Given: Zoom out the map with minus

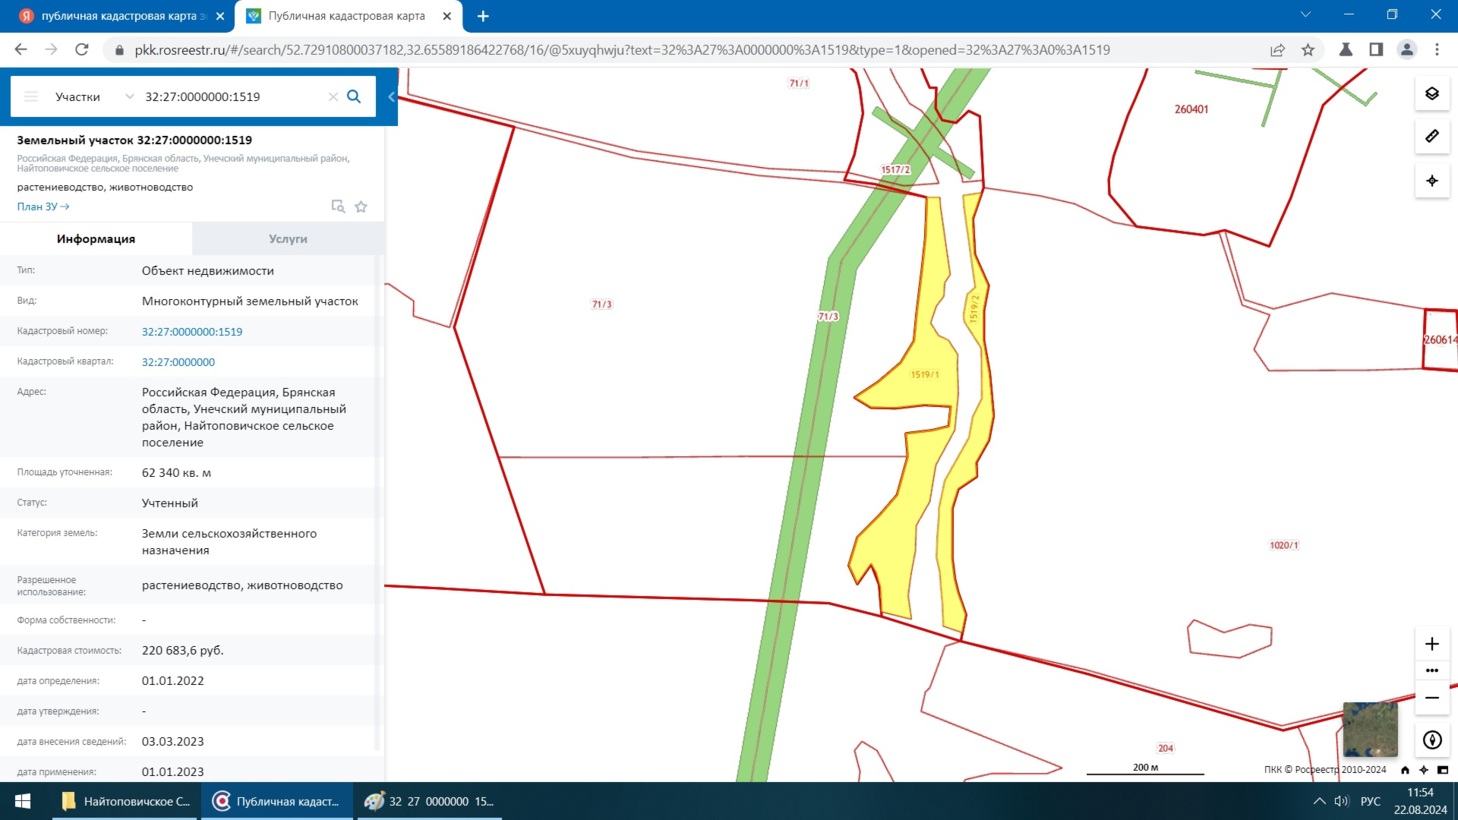Looking at the screenshot, I should point(1432,698).
